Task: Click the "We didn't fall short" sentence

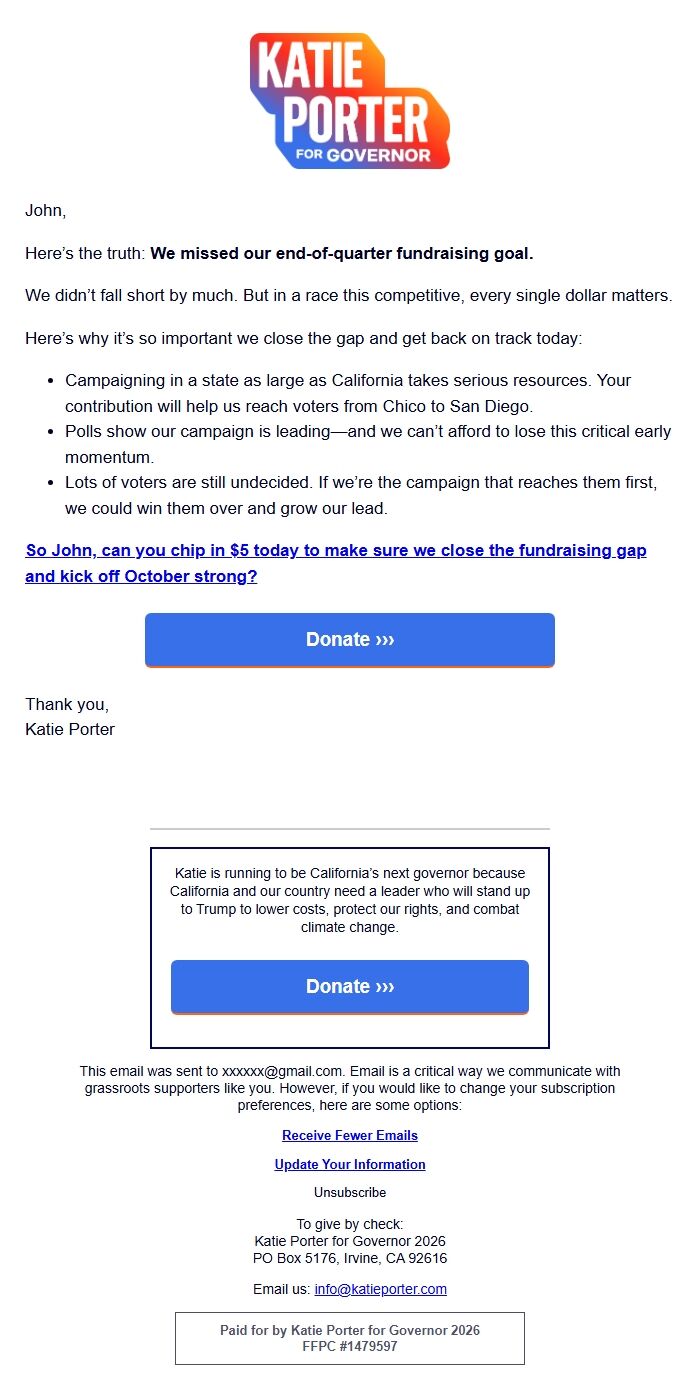Action: point(348,296)
